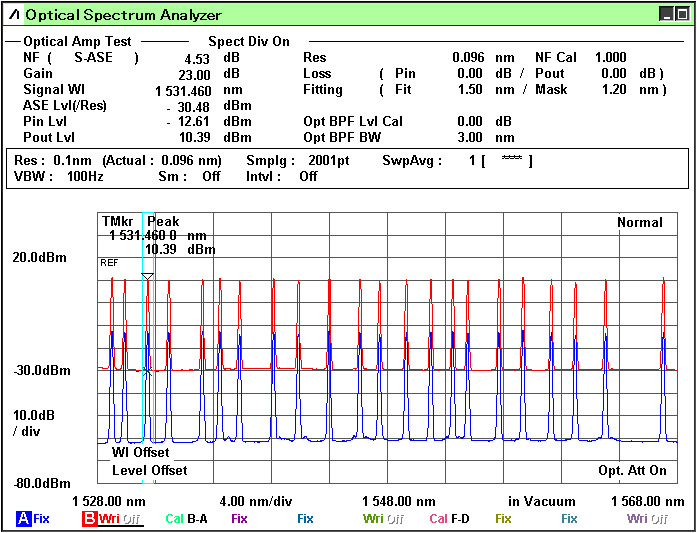The height and width of the screenshot is (533, 697).
Task: Click the Intvl Off setting
Action: (x=281, y=176)
